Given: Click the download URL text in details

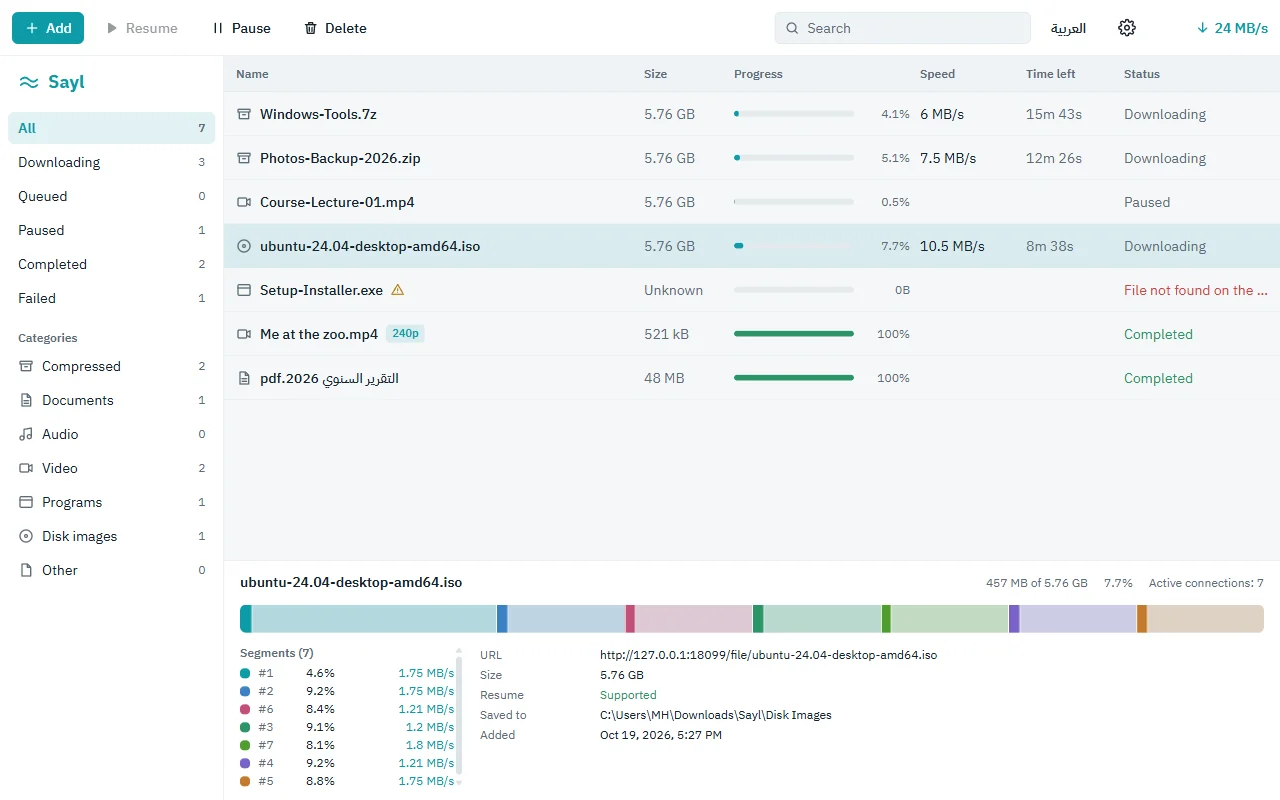Looking at the screenshot, I should click(x=768, y=655).
